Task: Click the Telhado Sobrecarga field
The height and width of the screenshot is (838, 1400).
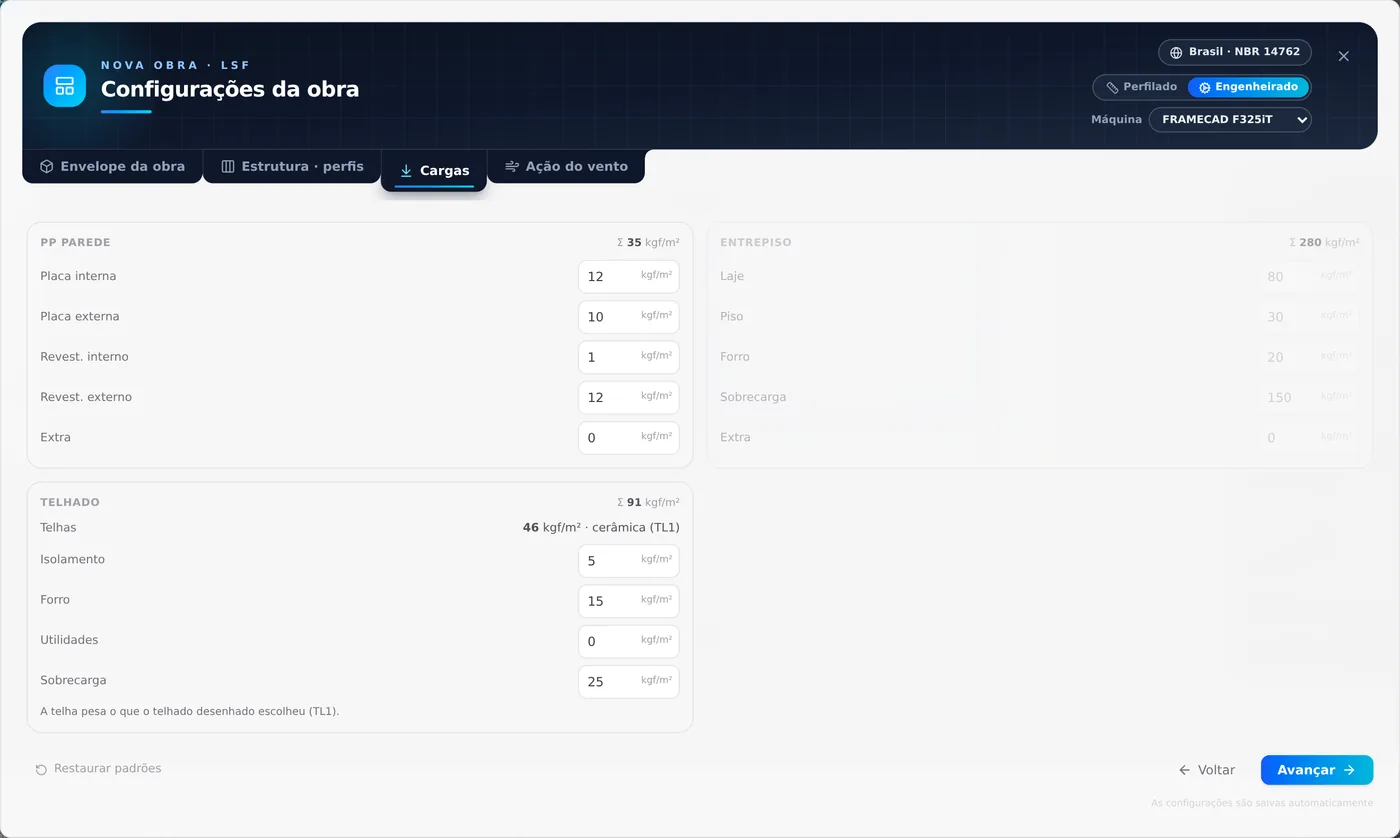Action: point(629,682)
